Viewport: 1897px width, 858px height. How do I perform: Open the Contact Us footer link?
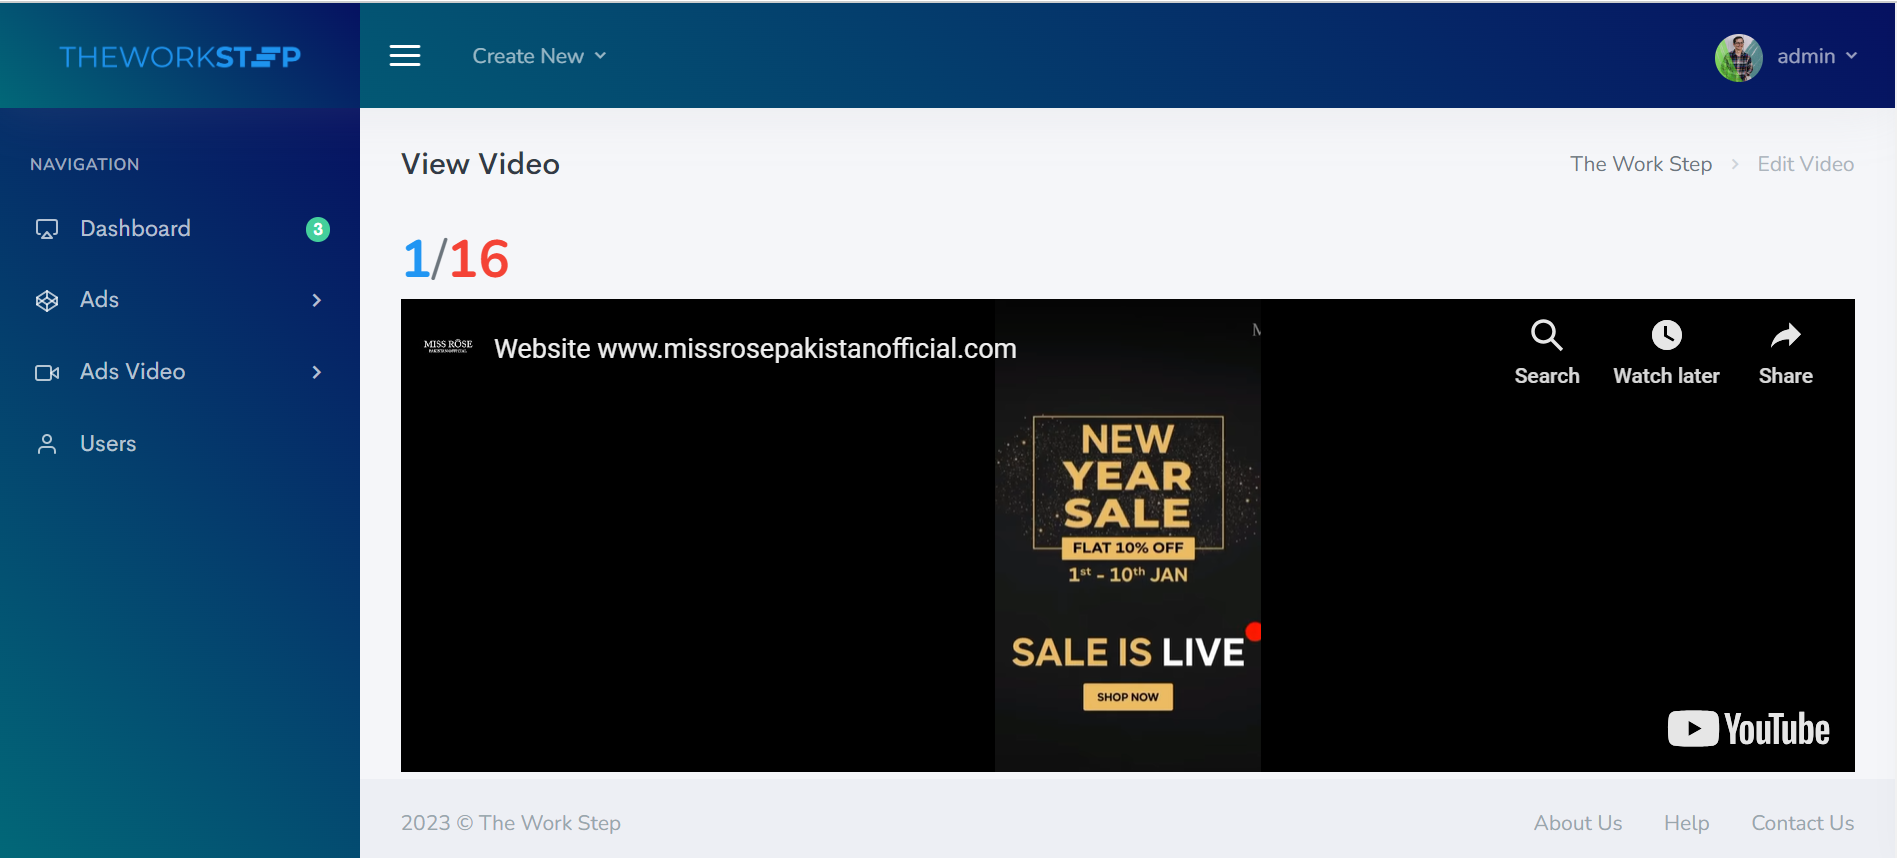coord(1803,823)
